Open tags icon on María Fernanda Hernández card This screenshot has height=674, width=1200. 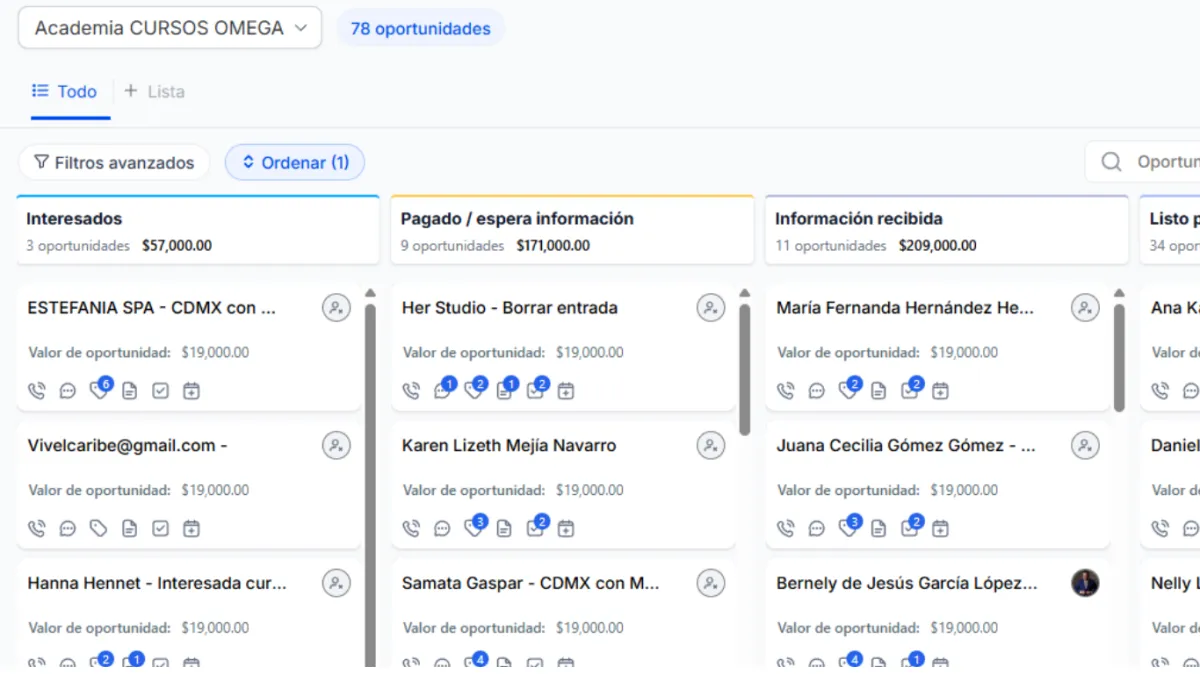tap(849, 390)
